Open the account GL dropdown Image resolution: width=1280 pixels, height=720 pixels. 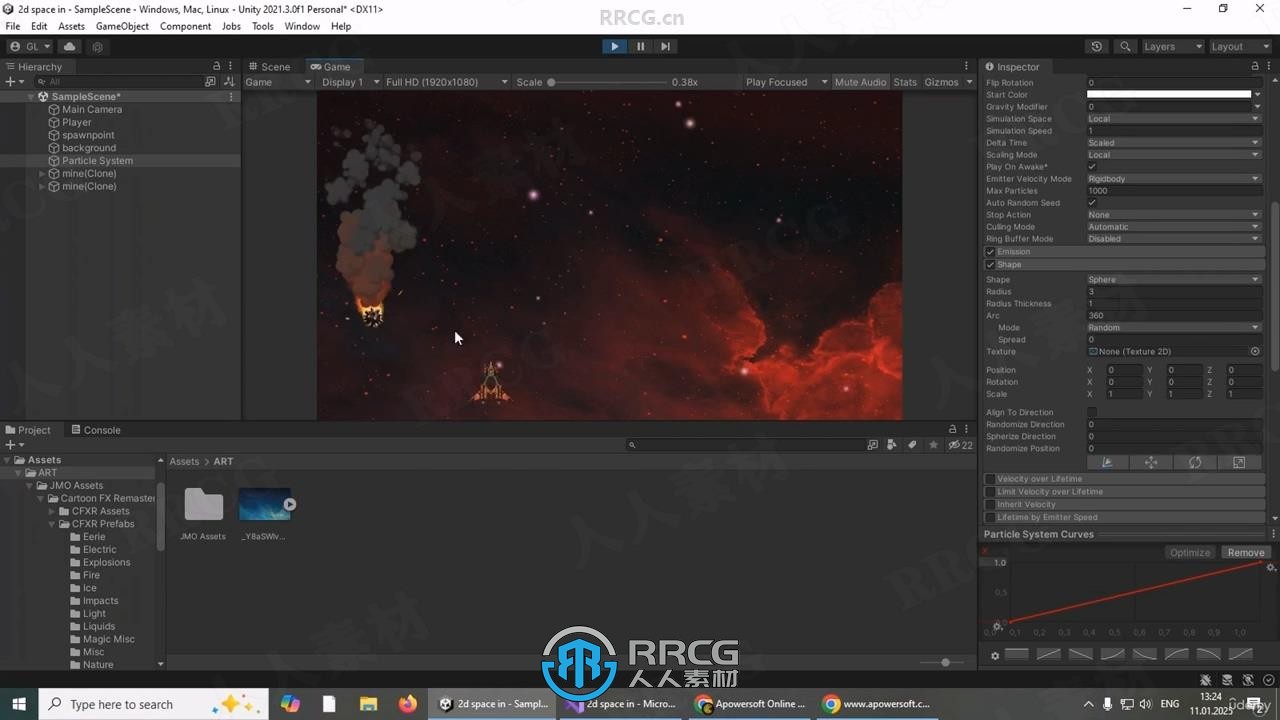click(x=29, y=46)
